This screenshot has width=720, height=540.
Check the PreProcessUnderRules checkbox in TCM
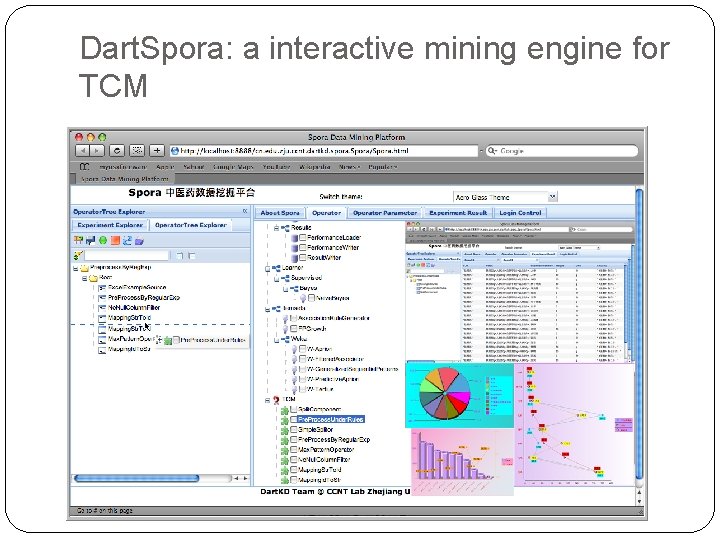click(294, 419)
